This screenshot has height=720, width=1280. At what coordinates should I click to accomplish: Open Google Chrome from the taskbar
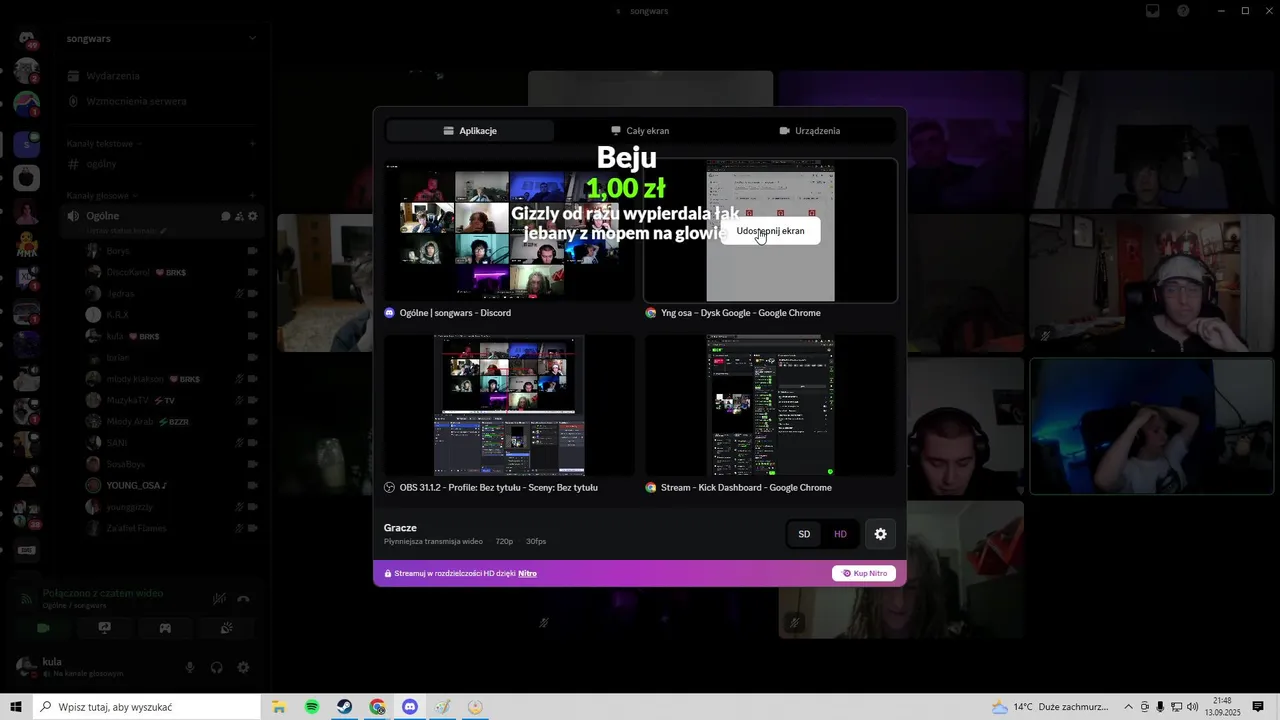click(377, 707)
